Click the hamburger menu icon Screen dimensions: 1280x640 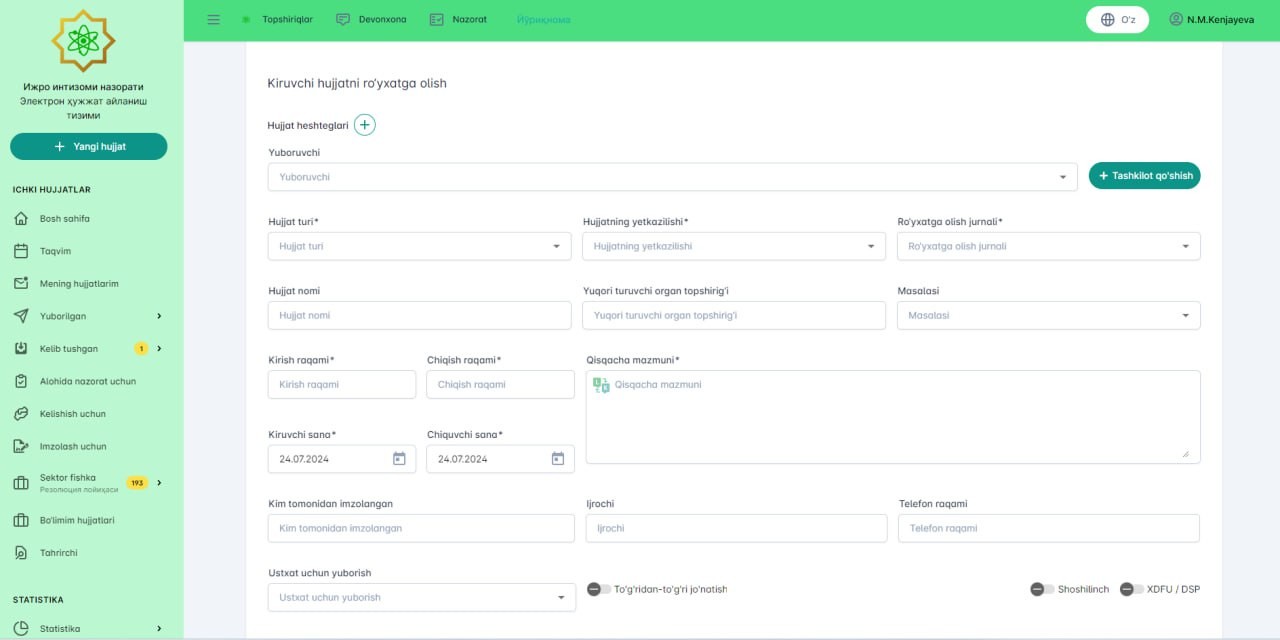[x=213, y=20]
